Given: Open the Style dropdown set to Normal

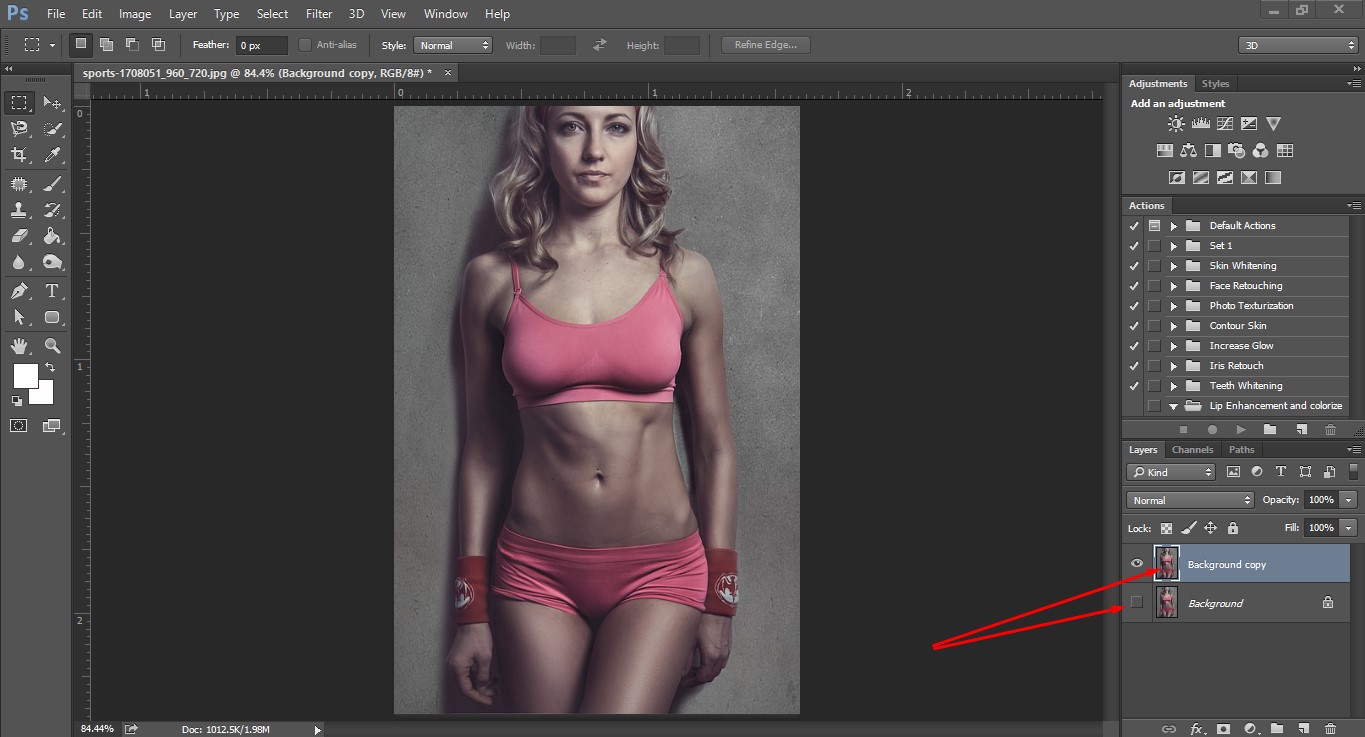Looking at the screenshot, I should pos(453,45).
